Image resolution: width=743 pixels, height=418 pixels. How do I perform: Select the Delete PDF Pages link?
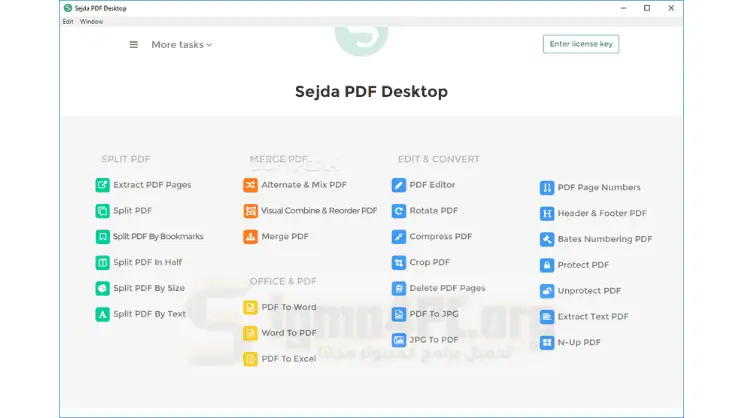tap(447, 288)
